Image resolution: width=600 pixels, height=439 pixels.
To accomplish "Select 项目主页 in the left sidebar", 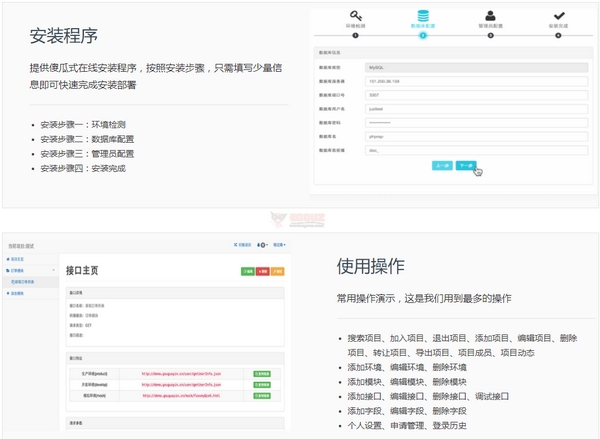I will pos(20,258).
